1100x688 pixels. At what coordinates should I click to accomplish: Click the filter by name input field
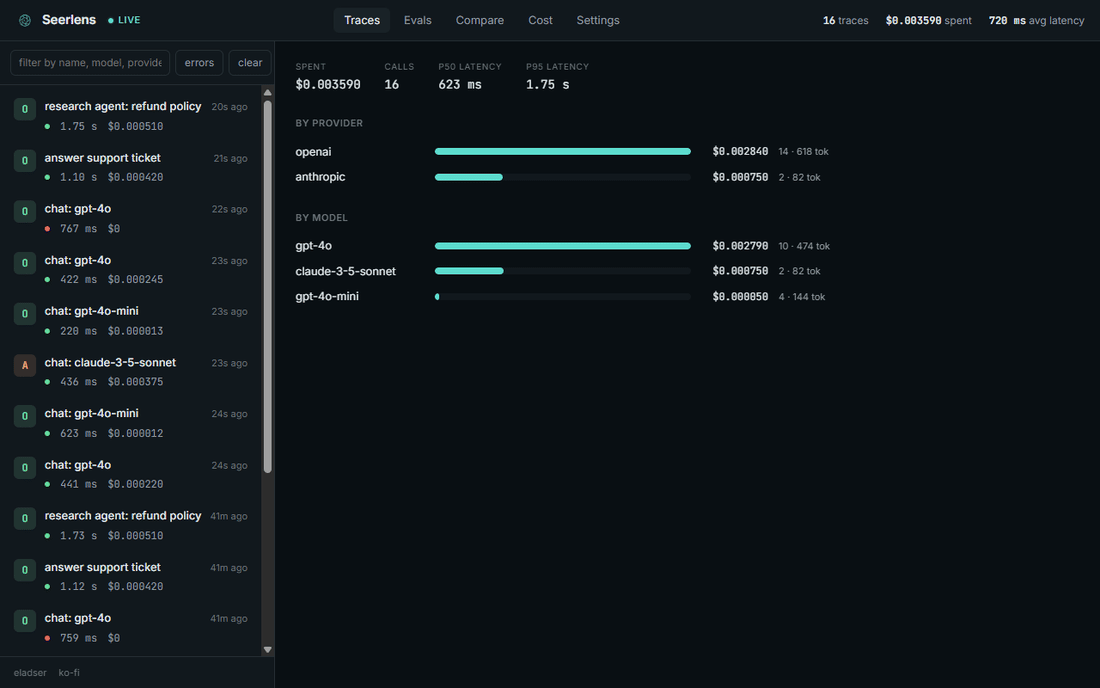[x=90, y=62]
